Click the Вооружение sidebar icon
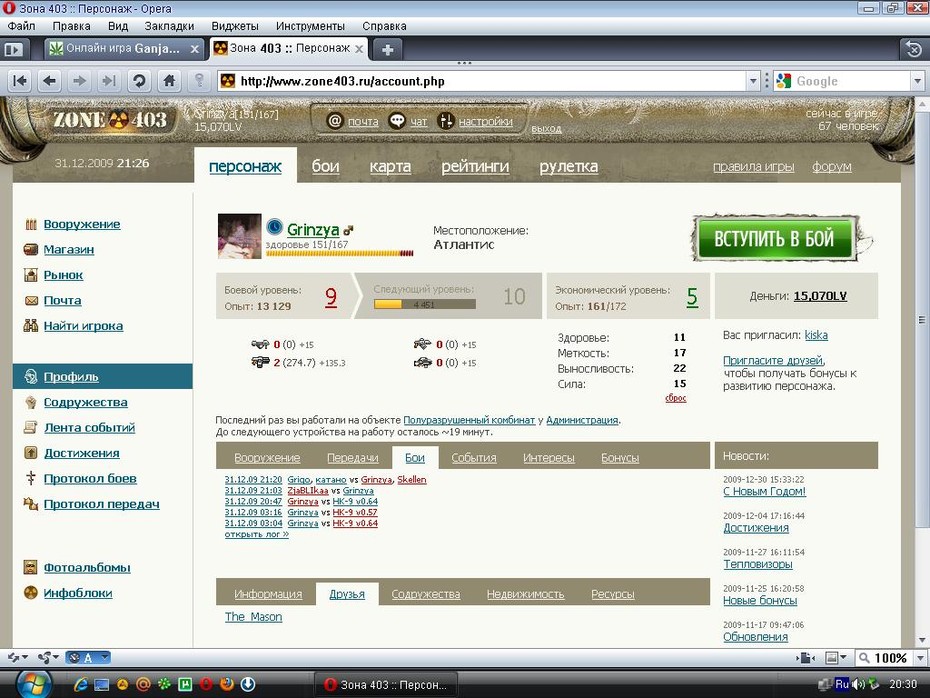This screenshot has width=930, height=698. (31, 224)
